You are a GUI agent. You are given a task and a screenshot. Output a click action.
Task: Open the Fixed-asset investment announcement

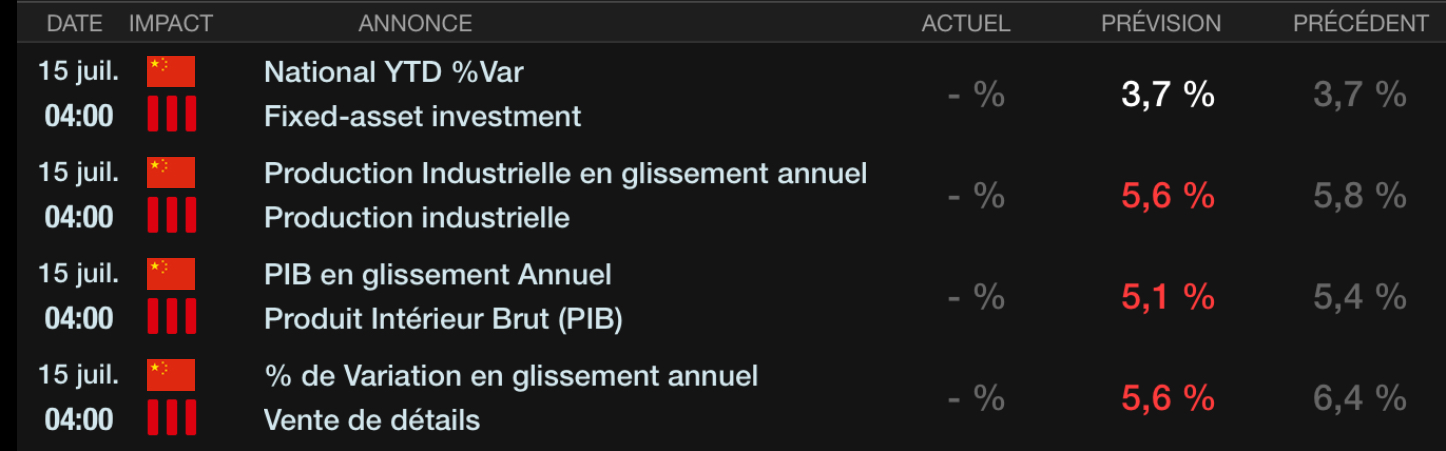(x=422, y=116)
